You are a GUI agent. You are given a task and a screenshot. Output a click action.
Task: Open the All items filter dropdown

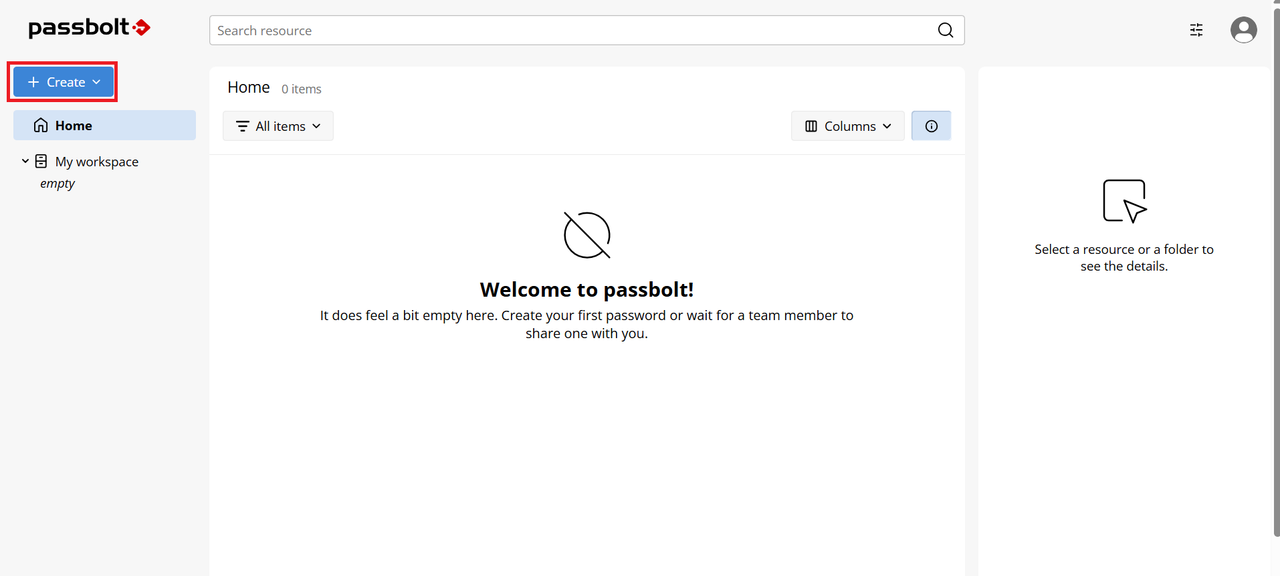(278, 126)
